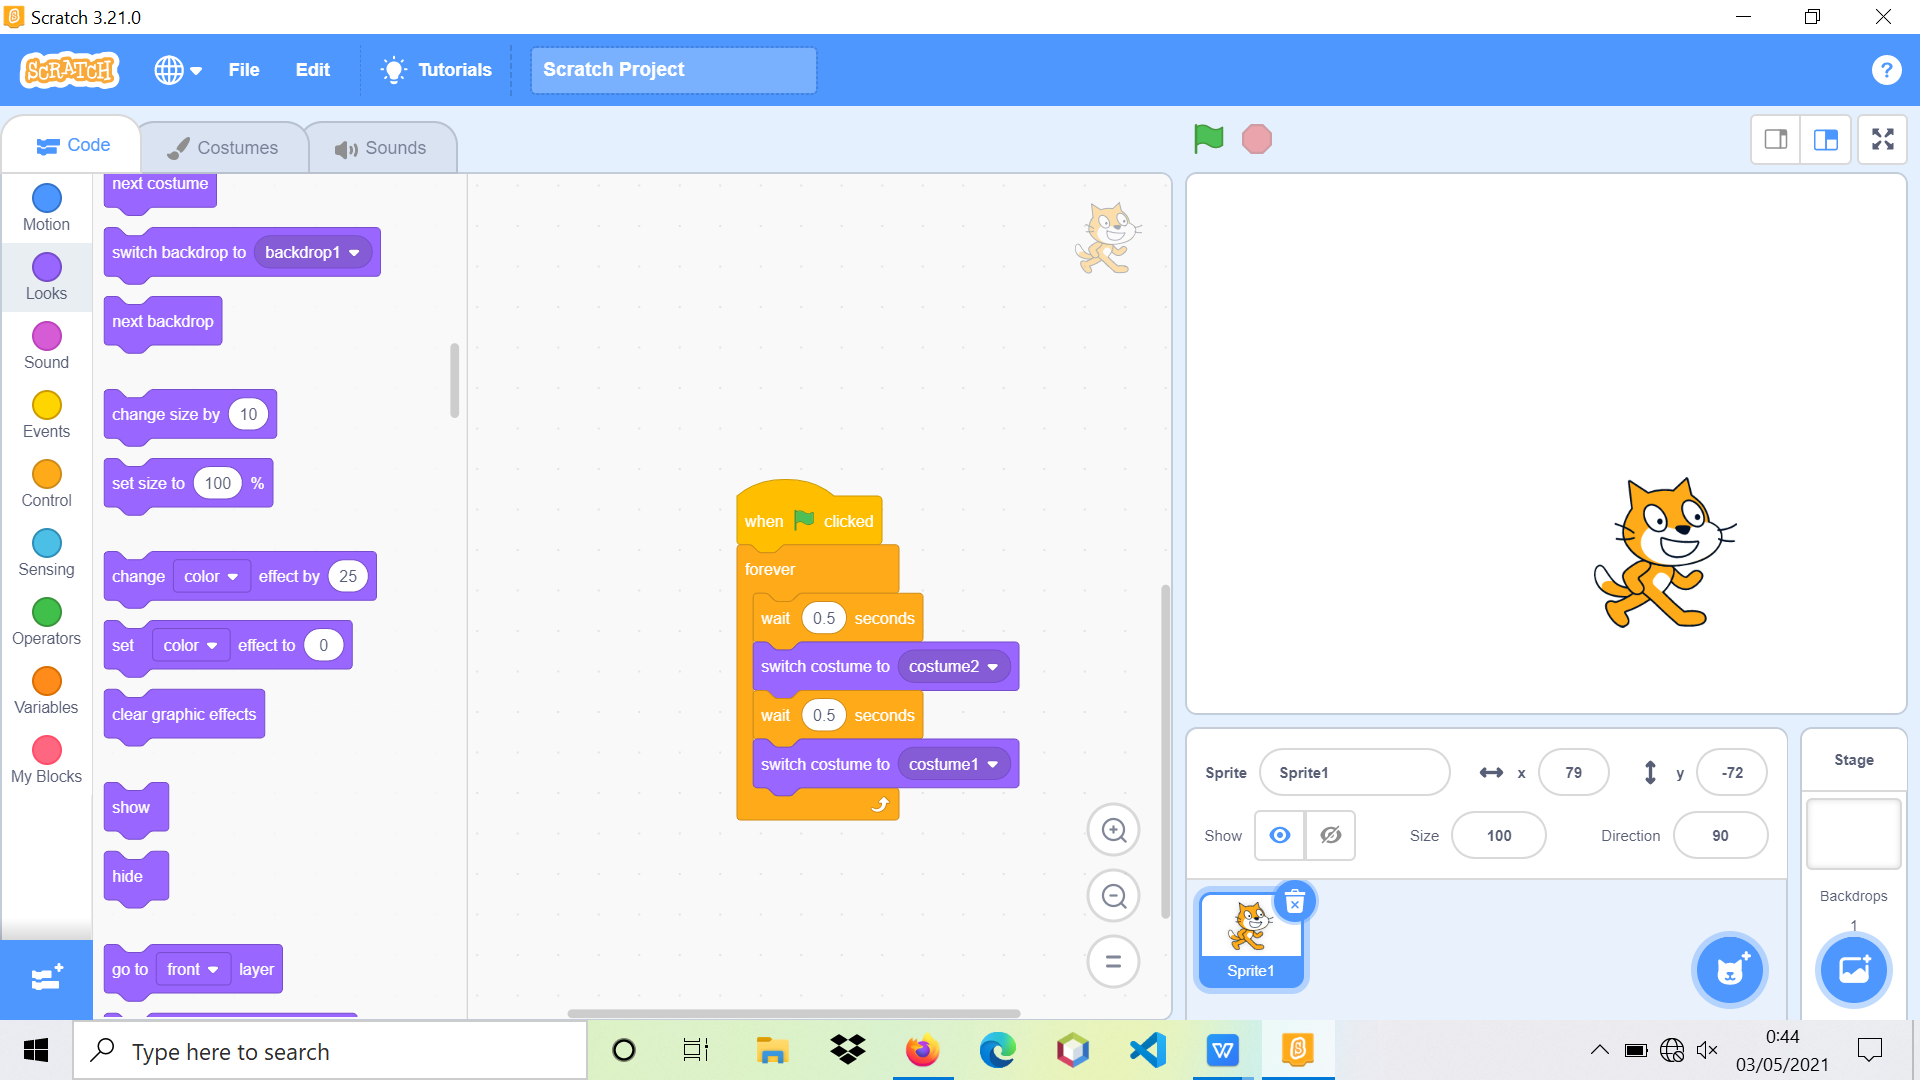This screenshot has height=1080, width=1920.
Task: Enter full screen stage mode
Action: [x=1883, y=139]
